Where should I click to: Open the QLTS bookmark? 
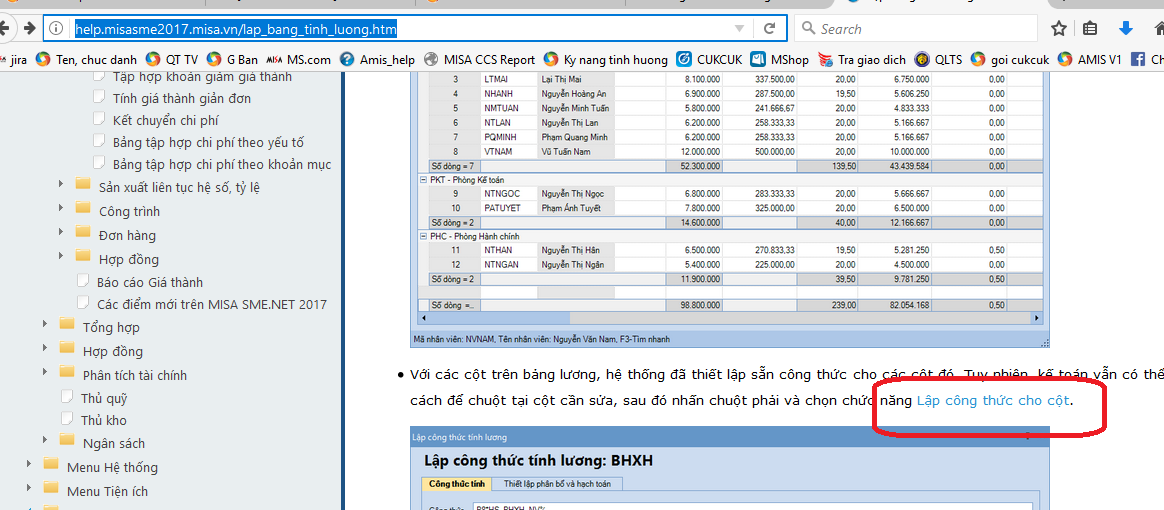click(x=938, y=59)
